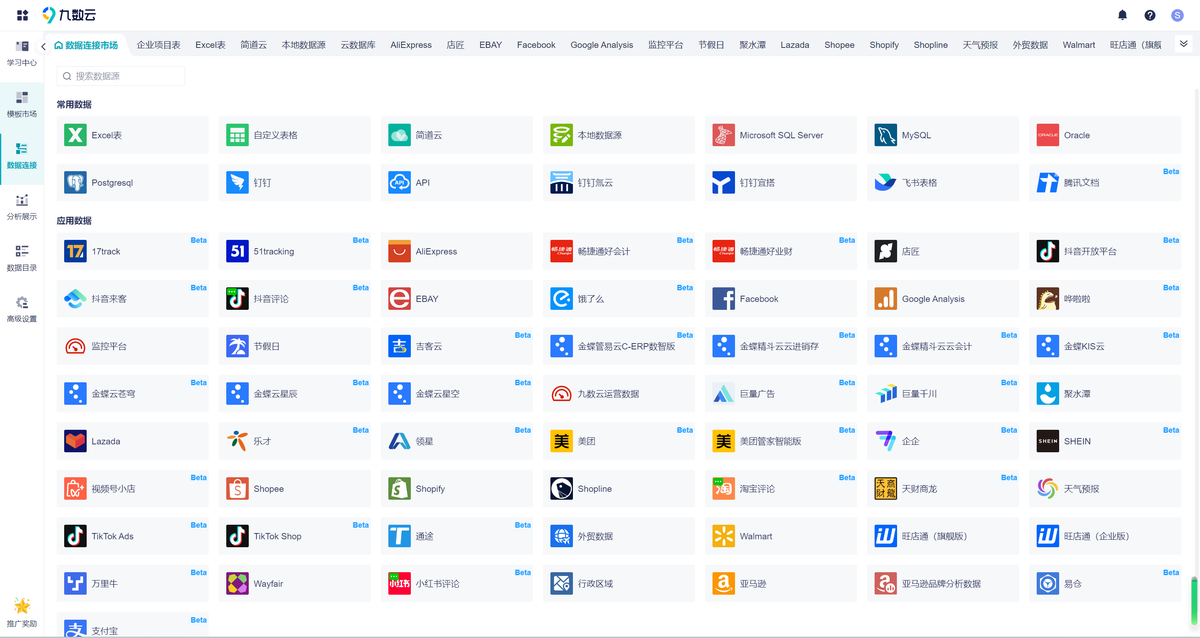The image size is (1200, 638).
Task: Switch to the Google Analysis tab
Action: coord(601,45)
